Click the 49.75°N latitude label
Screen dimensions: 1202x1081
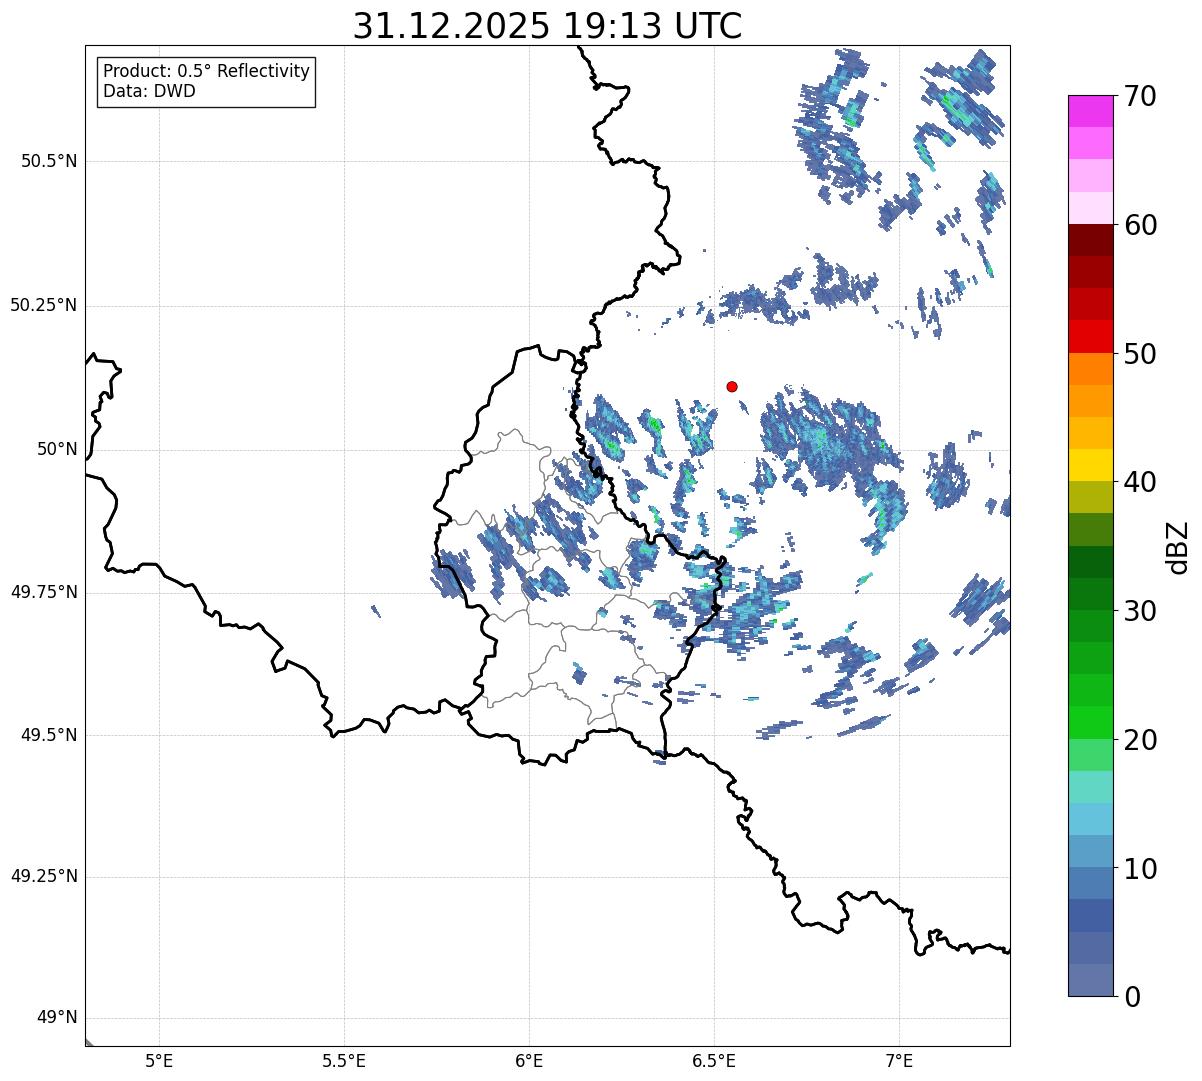44,592
